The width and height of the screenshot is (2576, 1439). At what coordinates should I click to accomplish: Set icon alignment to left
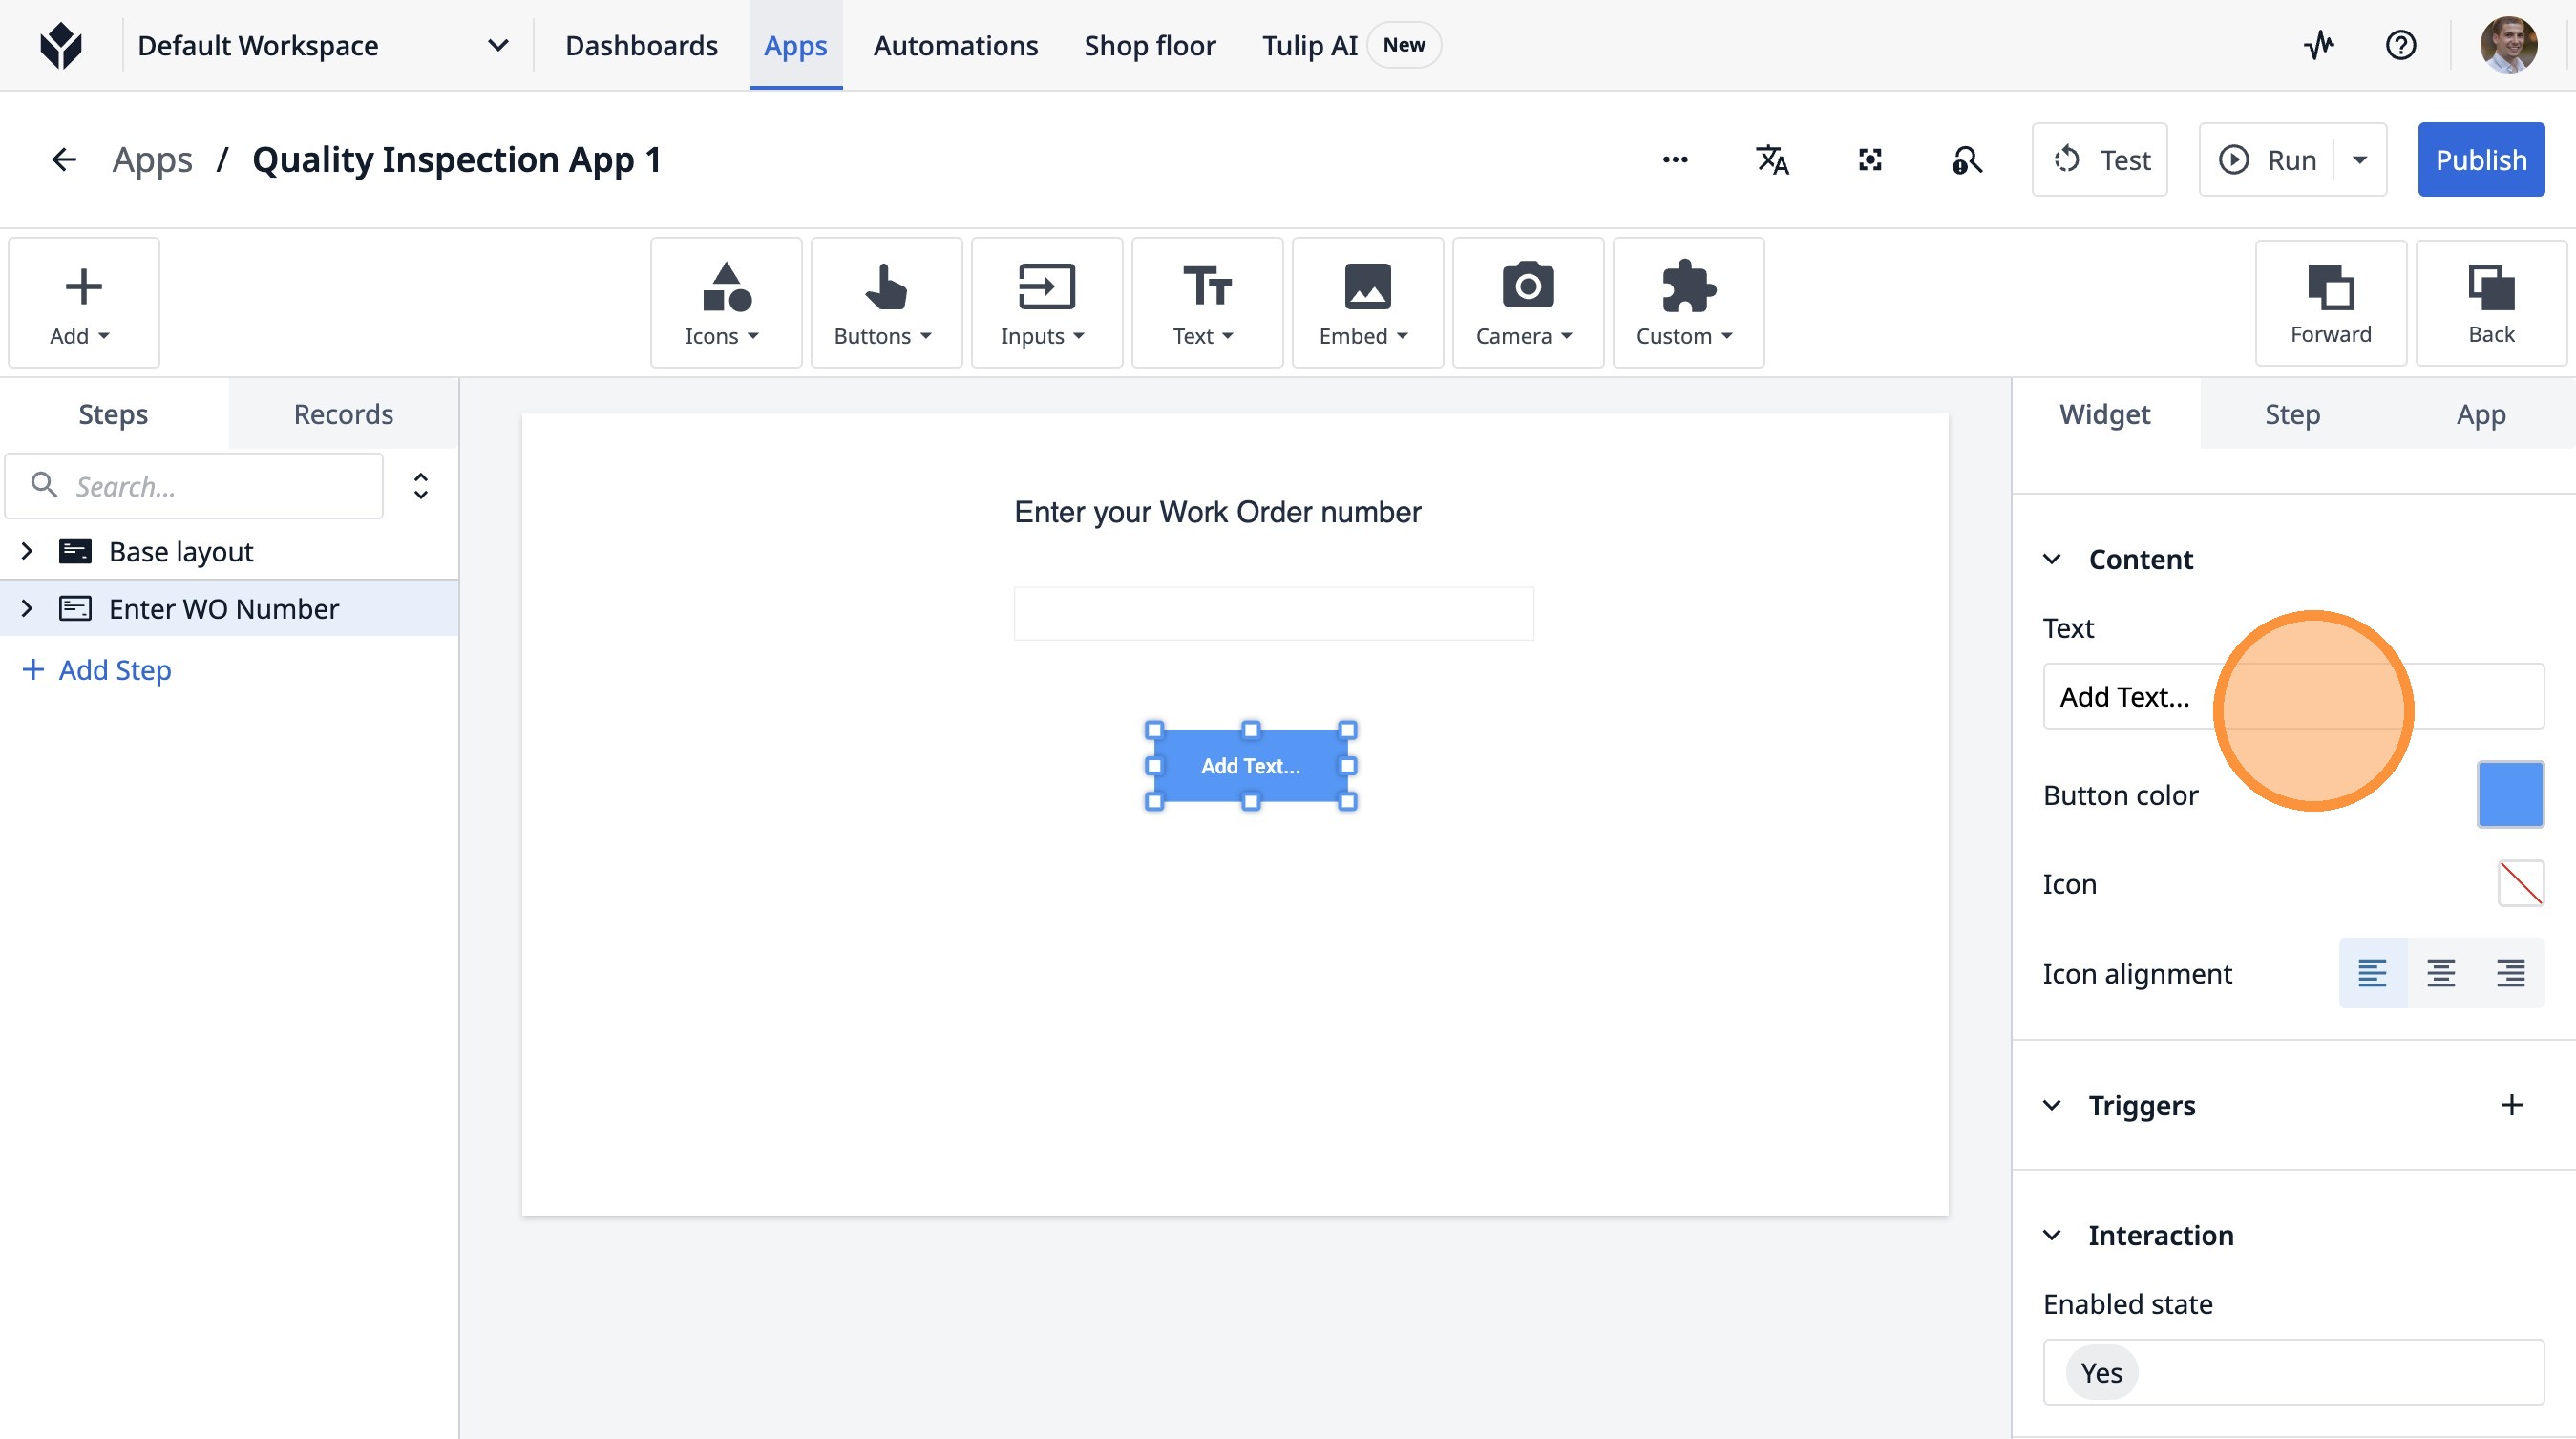(2372, 972)
